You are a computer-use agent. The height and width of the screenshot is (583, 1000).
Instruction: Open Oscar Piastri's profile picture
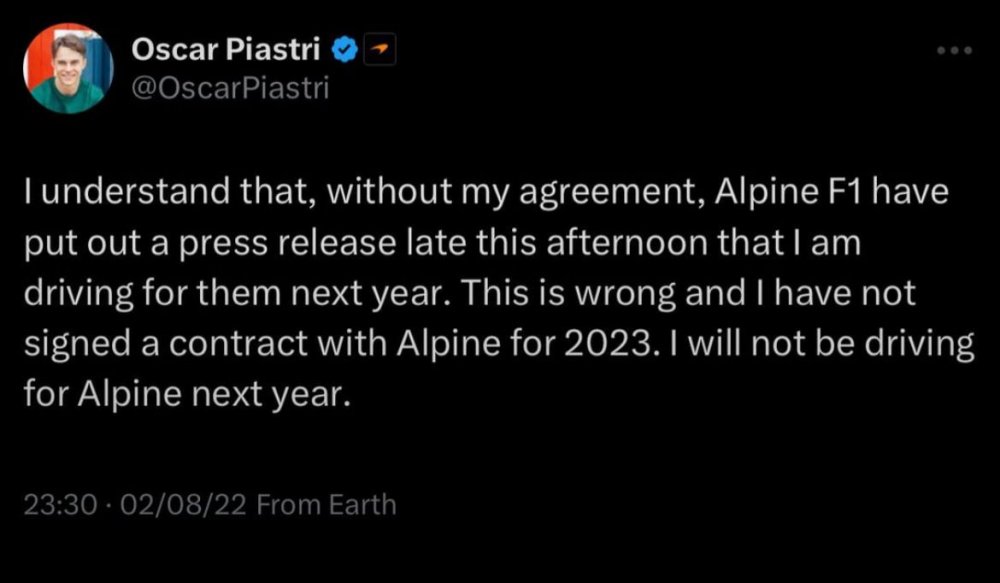pyautogui.click(x=67, y=69)
